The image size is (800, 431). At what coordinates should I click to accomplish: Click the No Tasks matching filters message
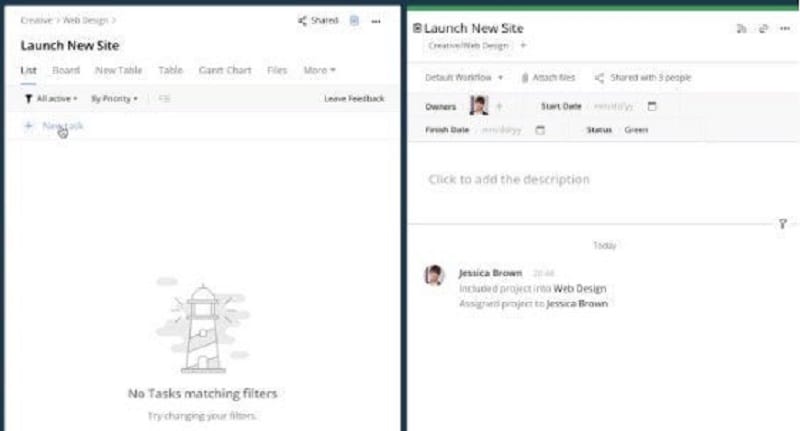[x=203, y=393]
